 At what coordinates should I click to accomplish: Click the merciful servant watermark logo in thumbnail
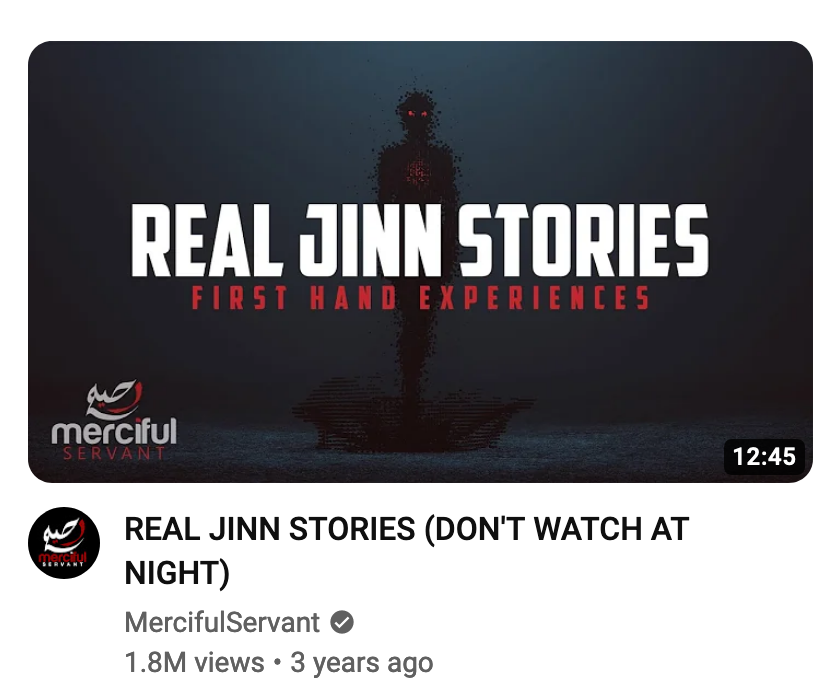[114, 420]
